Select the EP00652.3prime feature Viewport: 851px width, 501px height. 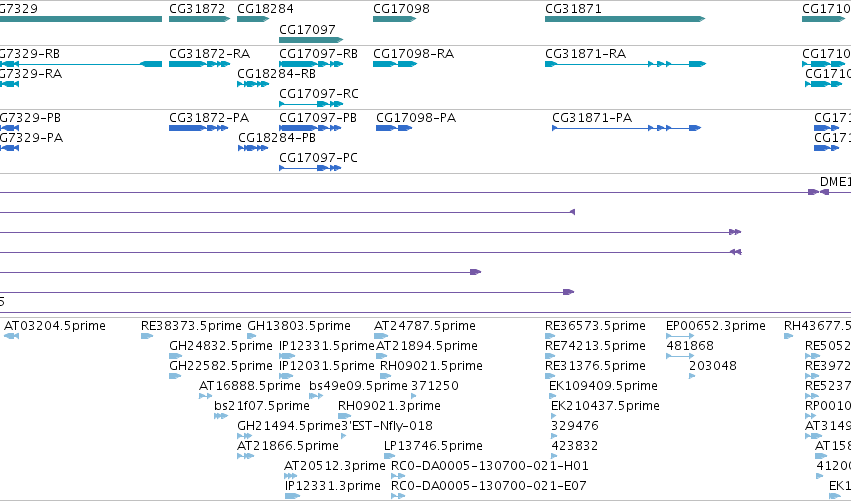click(680, 336)
